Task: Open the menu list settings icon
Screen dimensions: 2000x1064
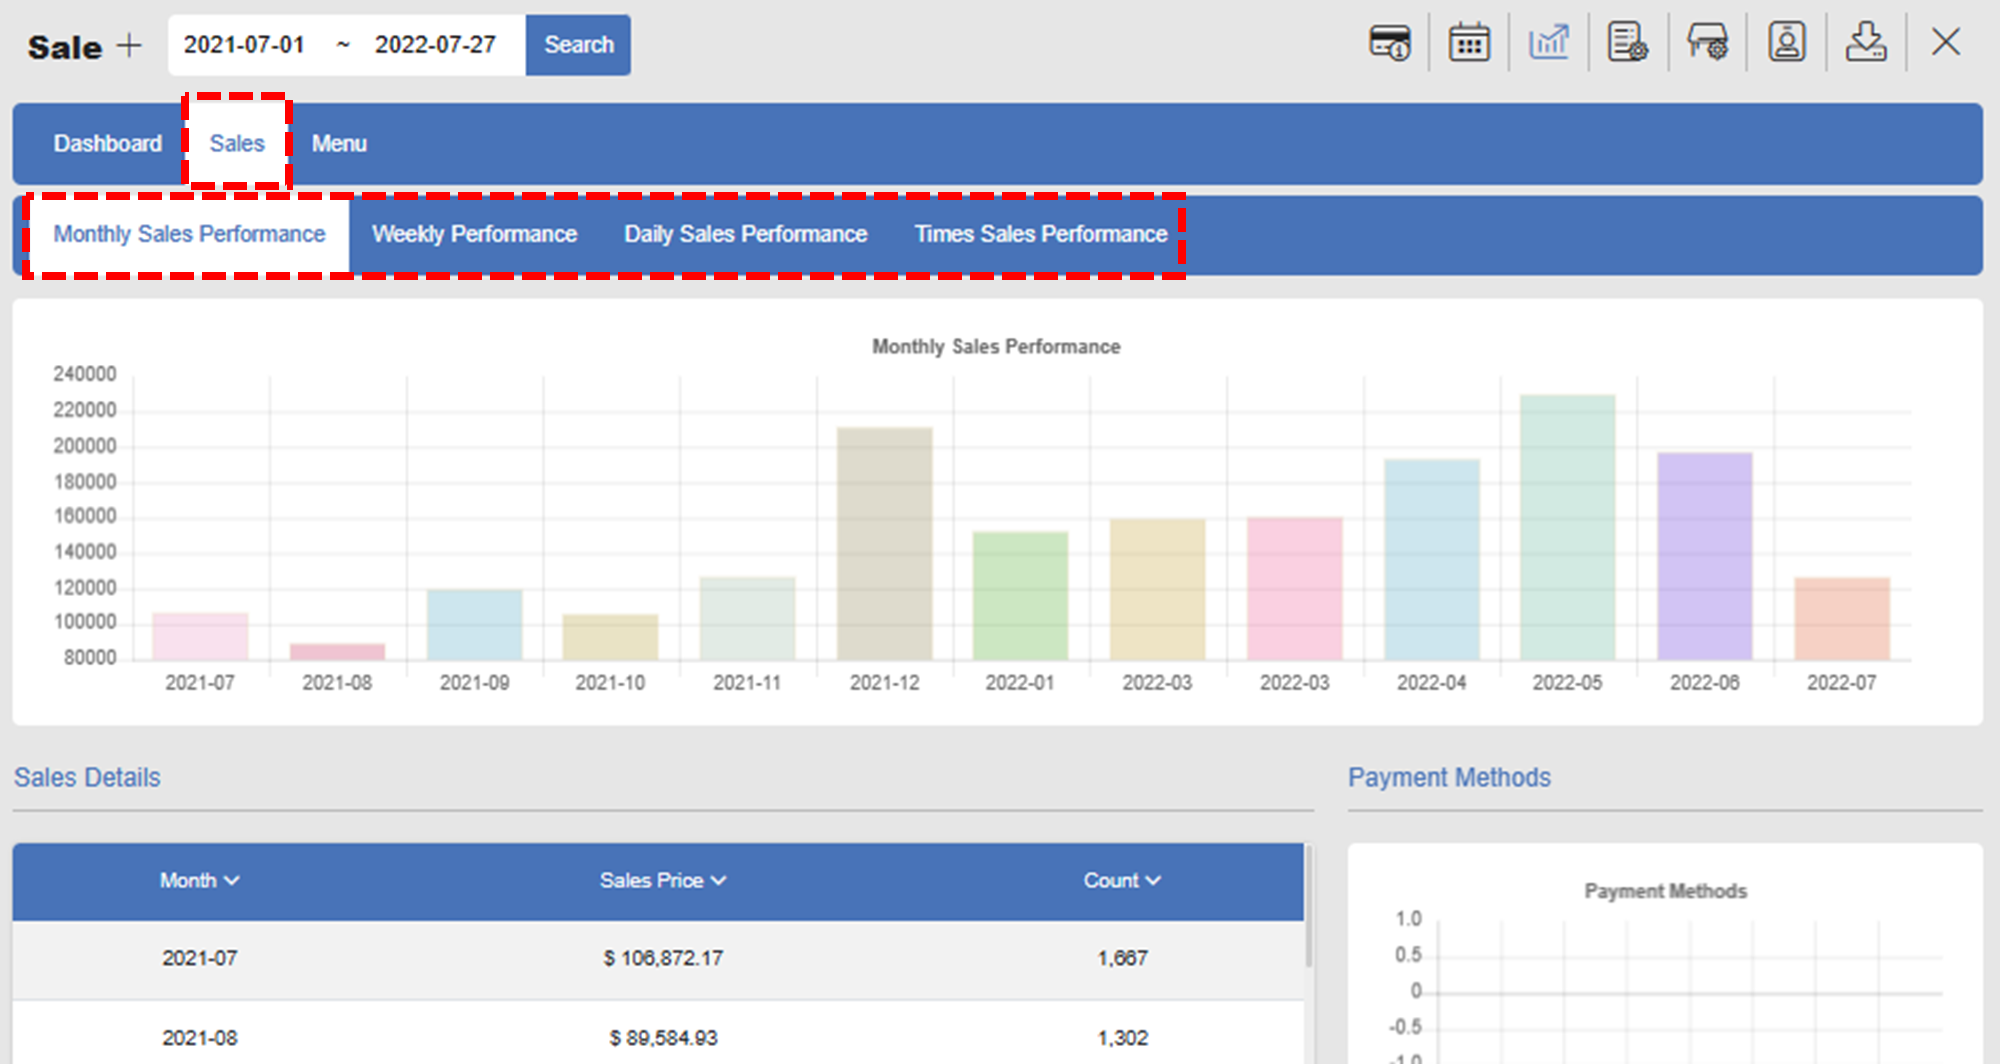Action: 1627,43
